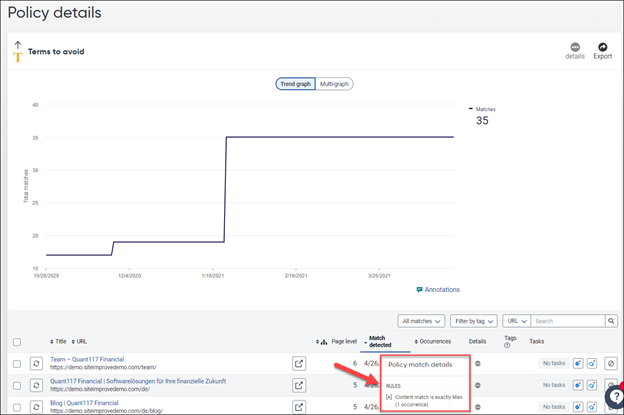Click first blue task icon in Blog row
Viewport: 624px width, 415px height.
click(578, 407)
